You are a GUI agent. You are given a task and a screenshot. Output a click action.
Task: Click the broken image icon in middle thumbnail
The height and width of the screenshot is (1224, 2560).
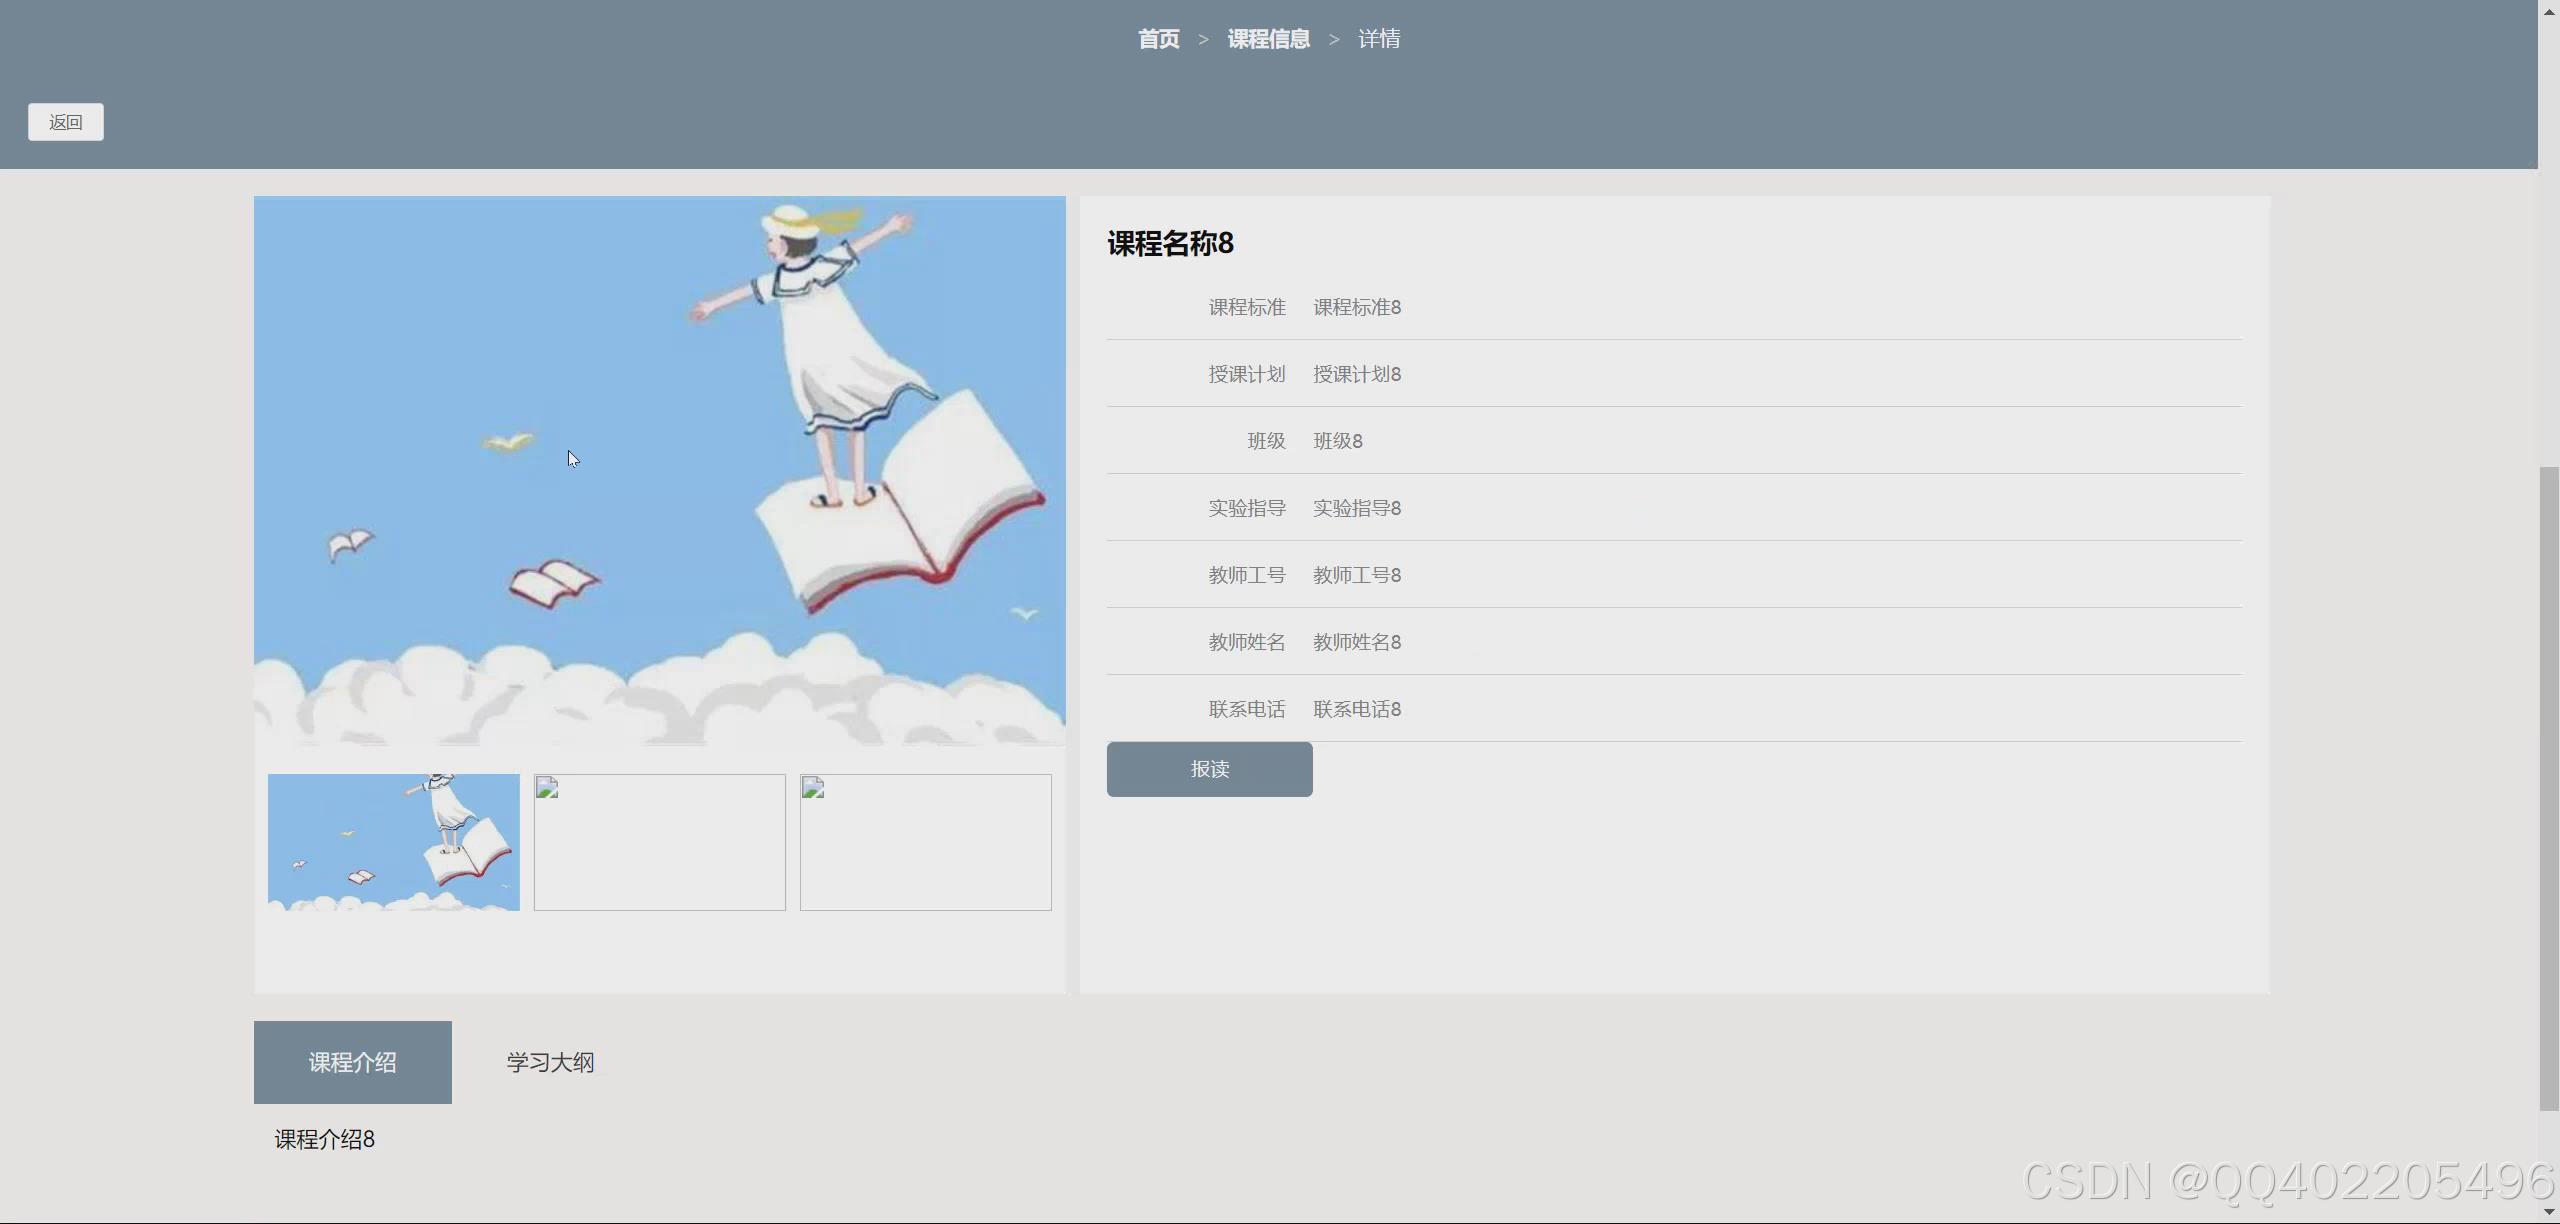(x=547, y=788)
